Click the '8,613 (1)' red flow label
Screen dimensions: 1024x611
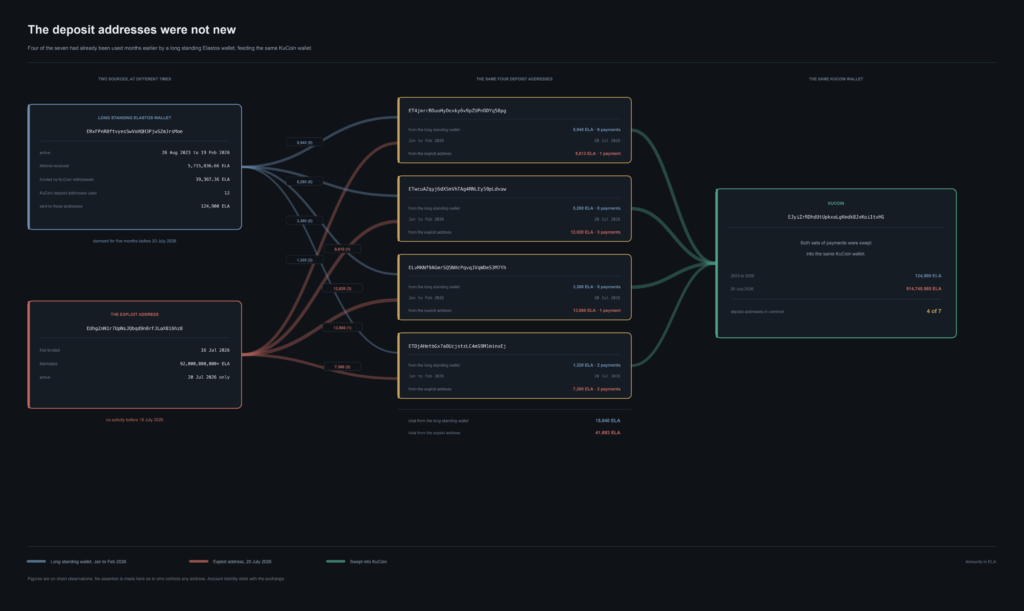342,249
